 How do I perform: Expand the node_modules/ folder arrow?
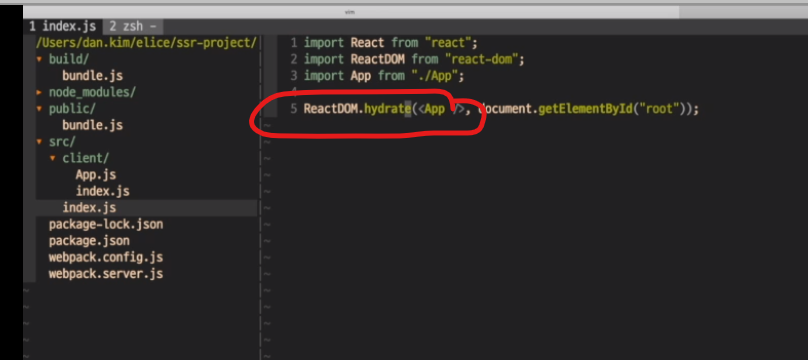coord(40,93)
